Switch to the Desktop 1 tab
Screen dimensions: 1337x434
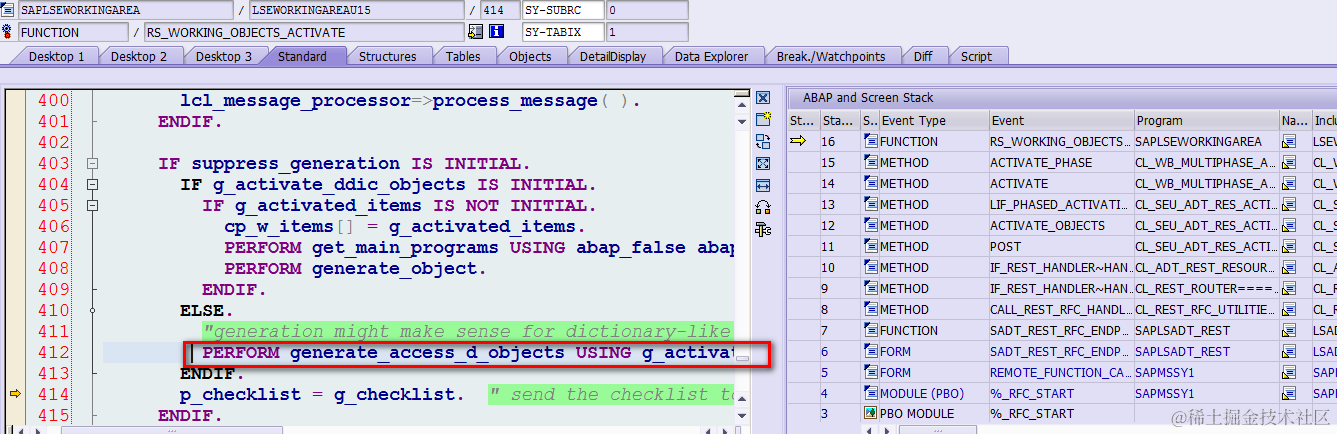(56, 56)
